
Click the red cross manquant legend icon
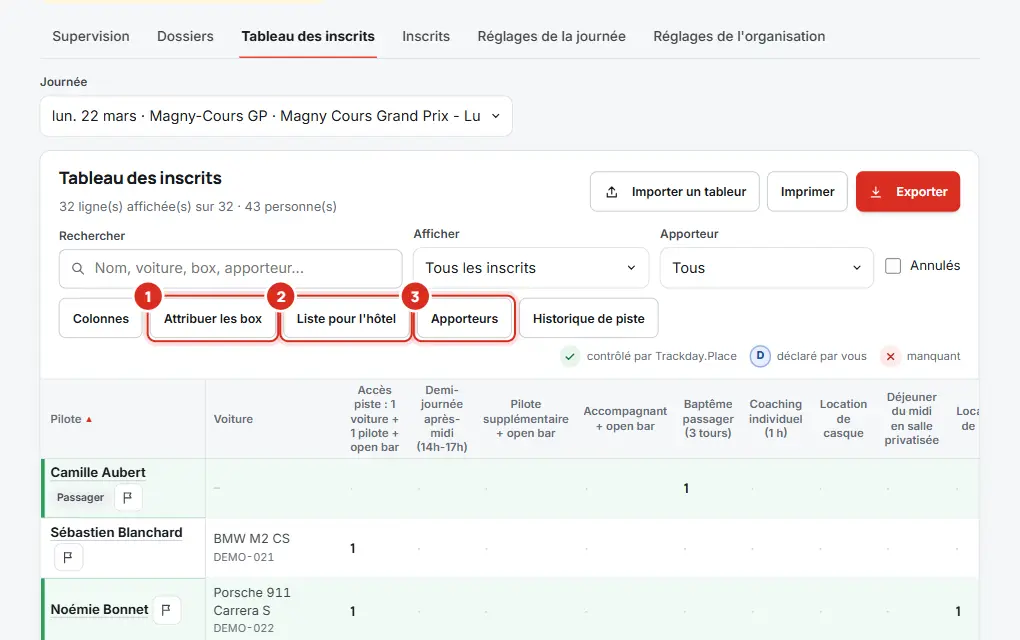[x=891, y=356]
